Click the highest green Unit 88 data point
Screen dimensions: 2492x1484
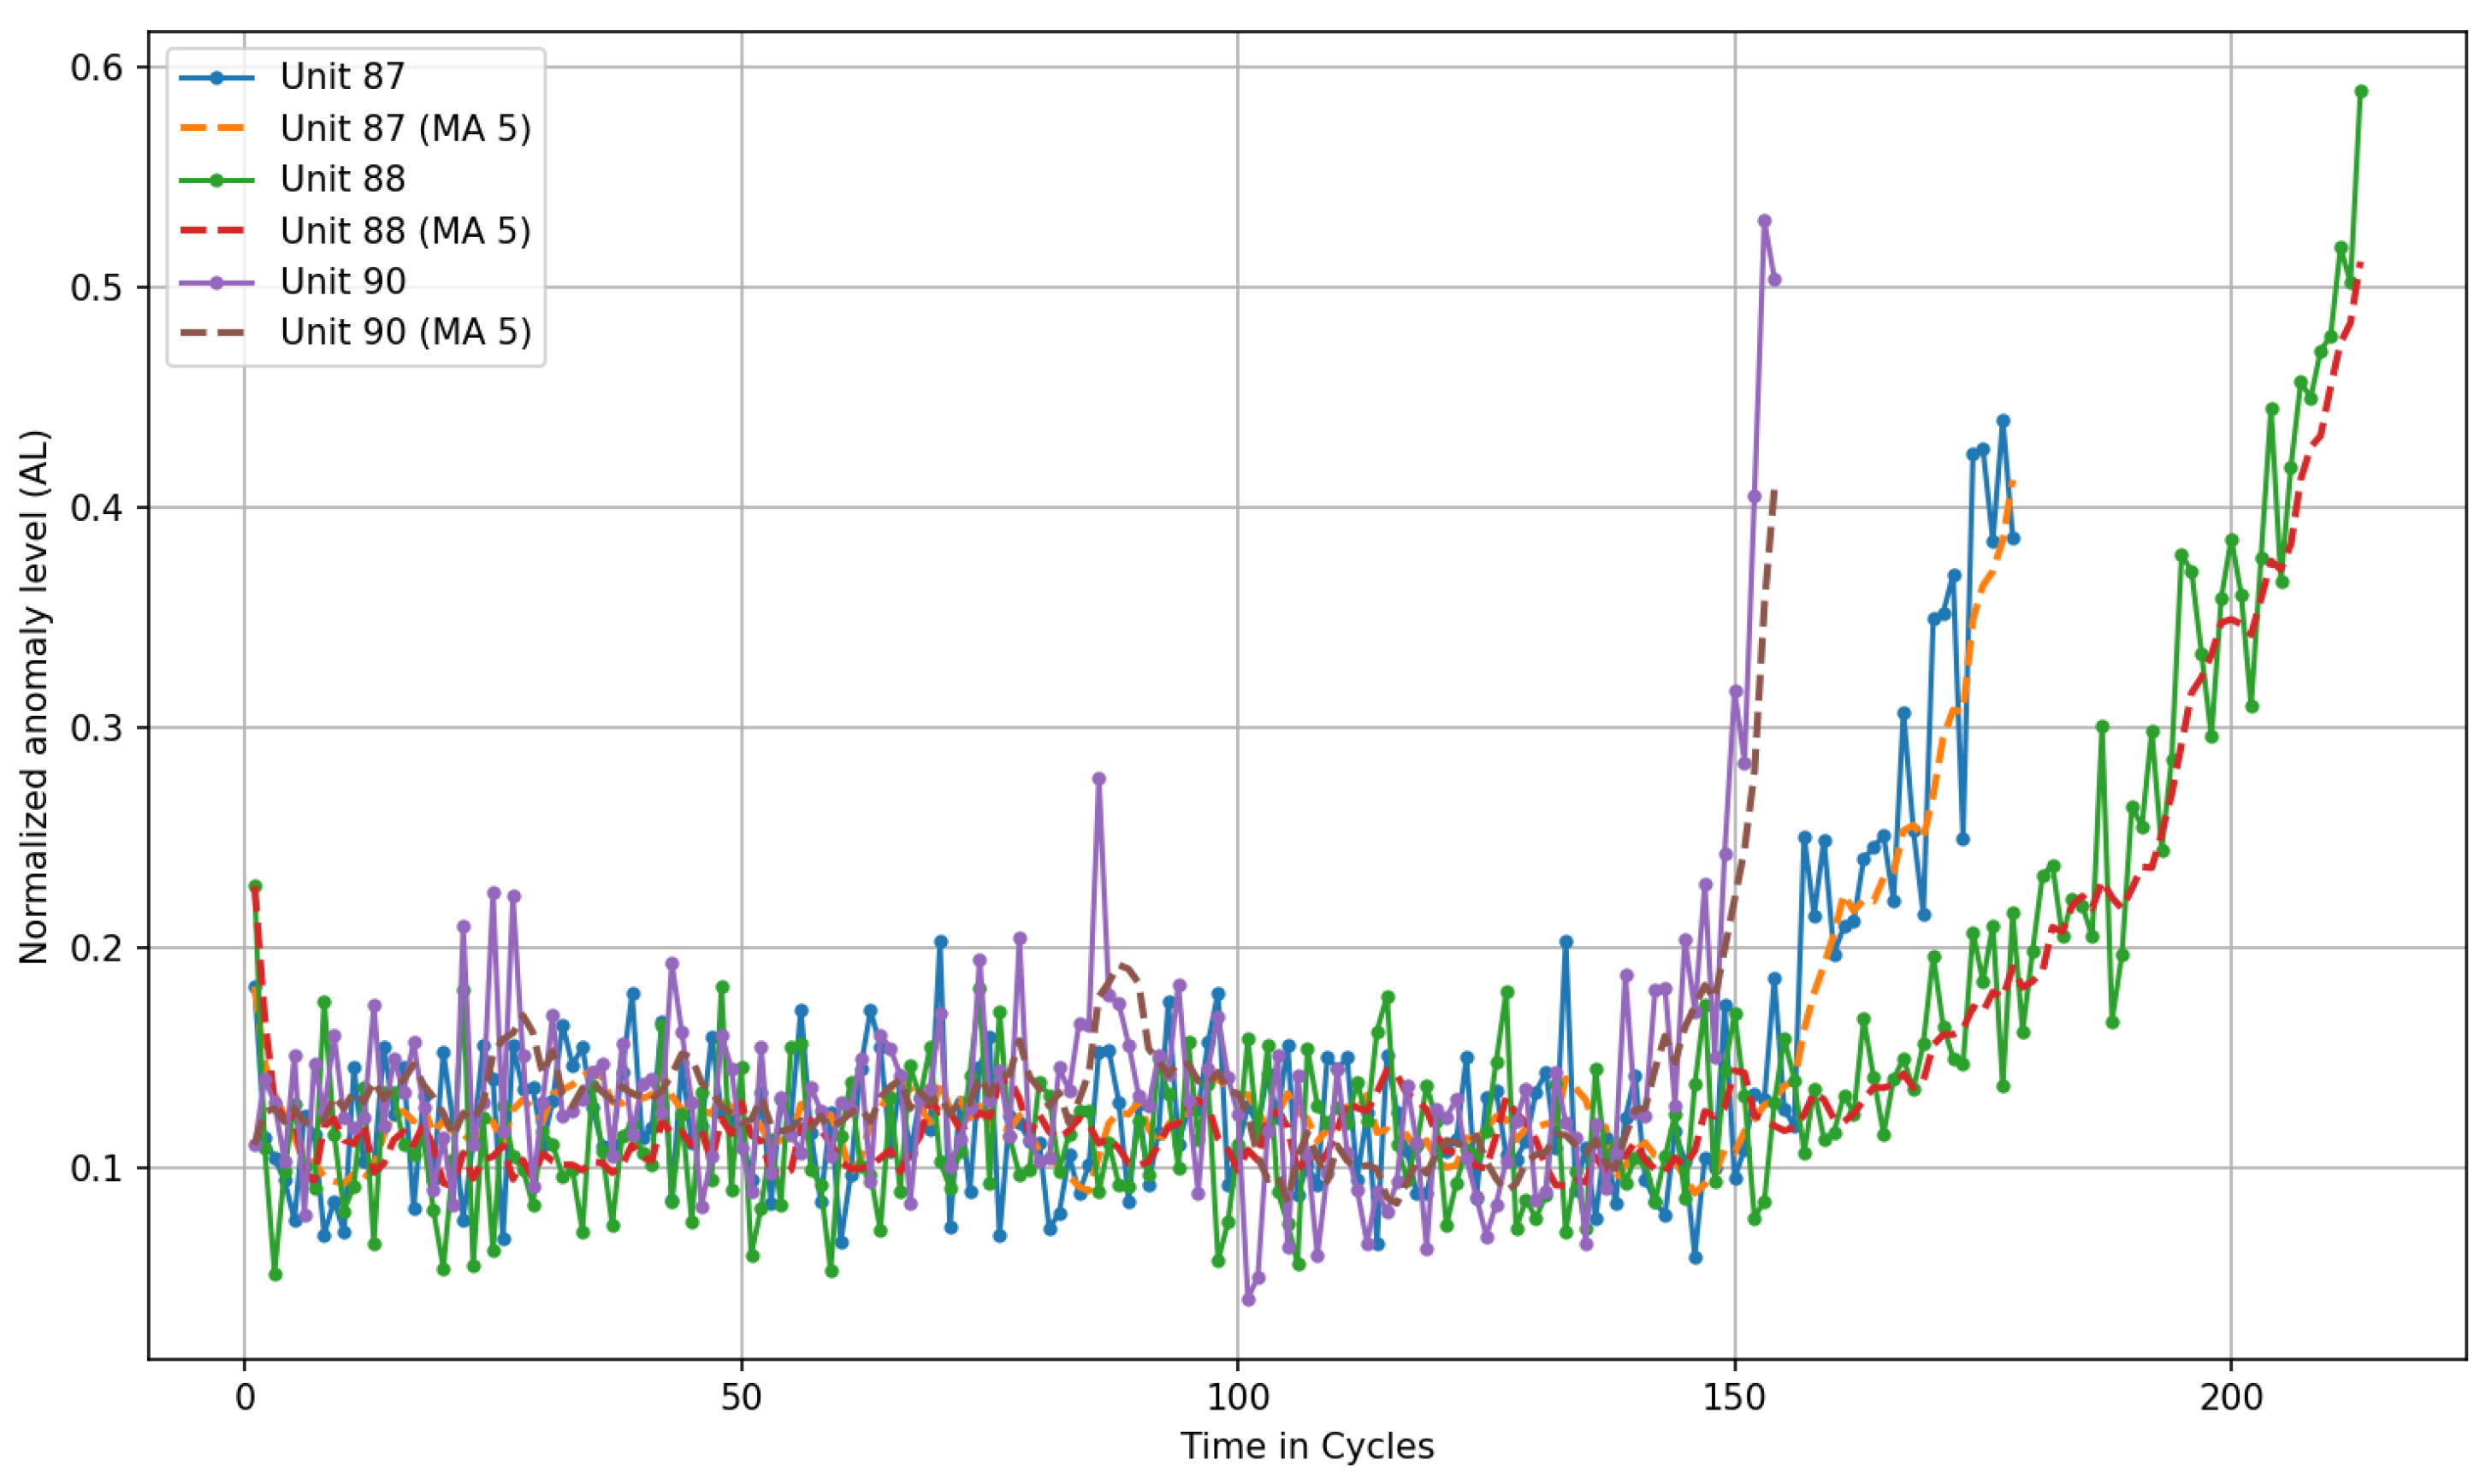(2361, 91)
